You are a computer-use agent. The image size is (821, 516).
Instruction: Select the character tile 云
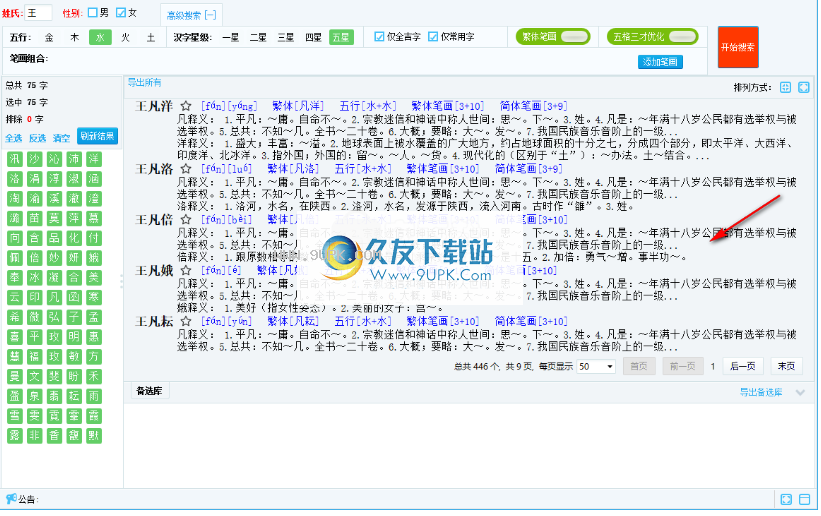(15, 297)
